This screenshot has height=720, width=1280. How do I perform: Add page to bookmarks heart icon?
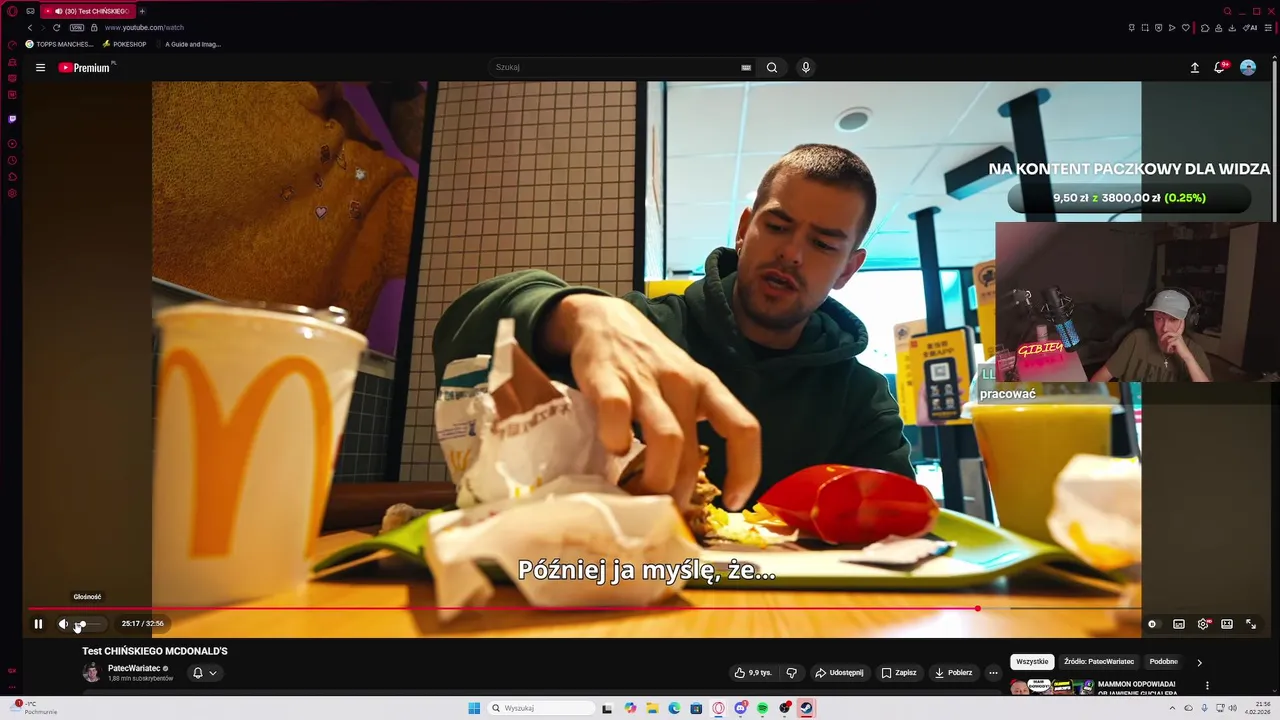pyautogui.click(x=1186, y=28)
